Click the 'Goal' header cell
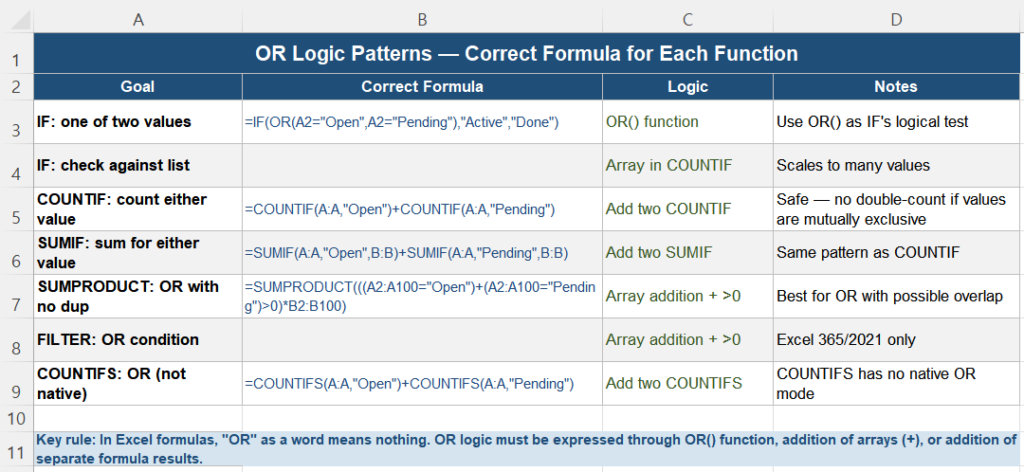 (138, 87)
